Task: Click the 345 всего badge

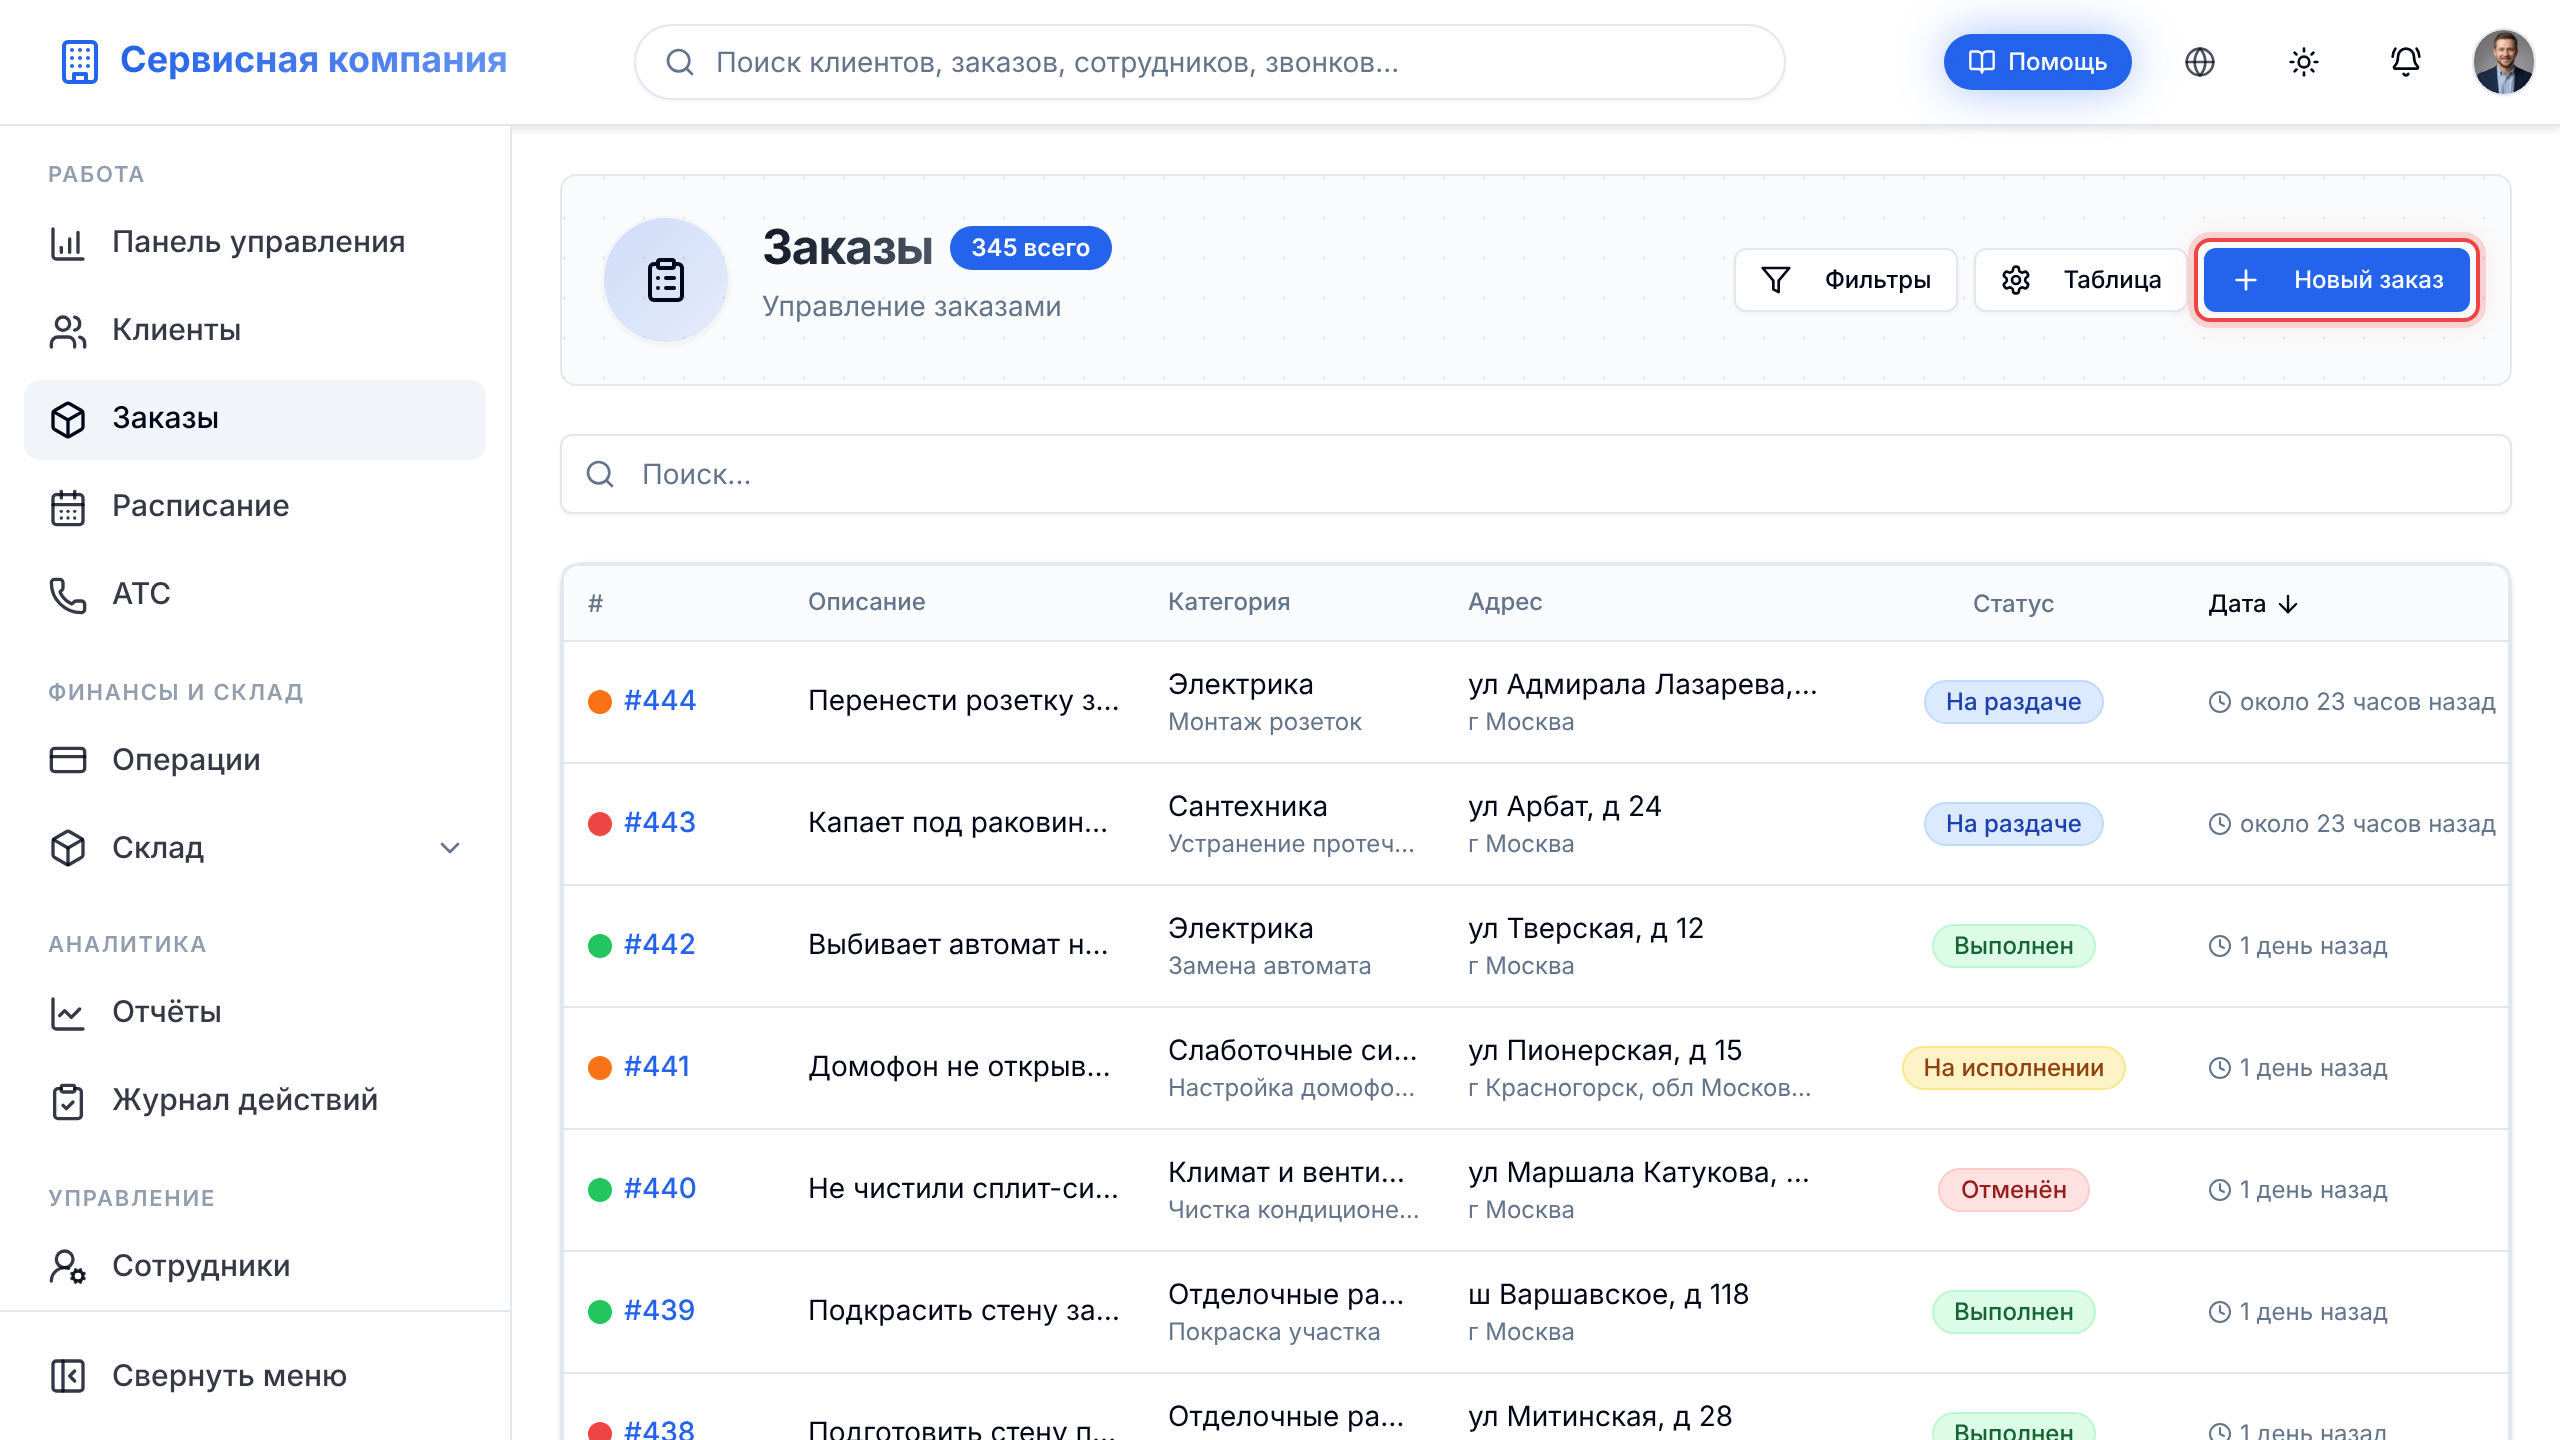Action: (x=1030, y=248)
